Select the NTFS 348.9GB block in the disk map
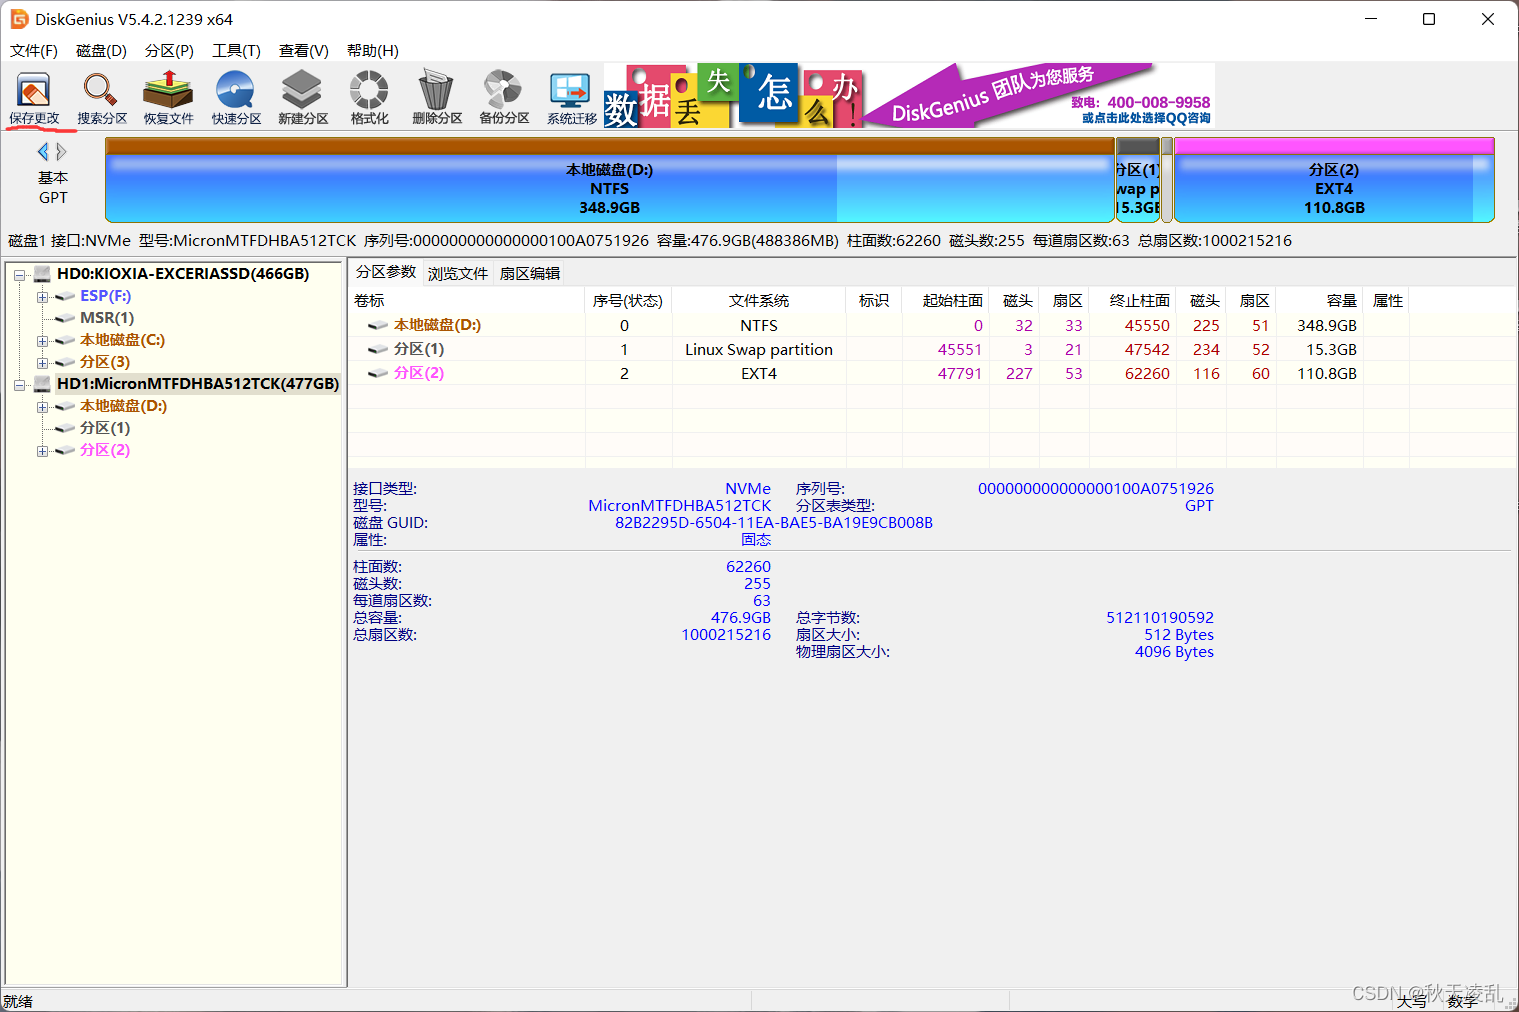 click(610, 180)
